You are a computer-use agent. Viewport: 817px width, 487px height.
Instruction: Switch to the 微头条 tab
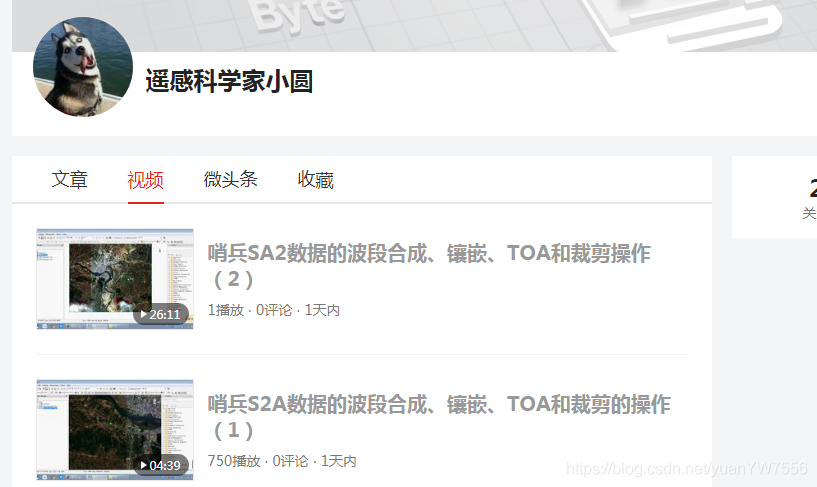[230, 179]
